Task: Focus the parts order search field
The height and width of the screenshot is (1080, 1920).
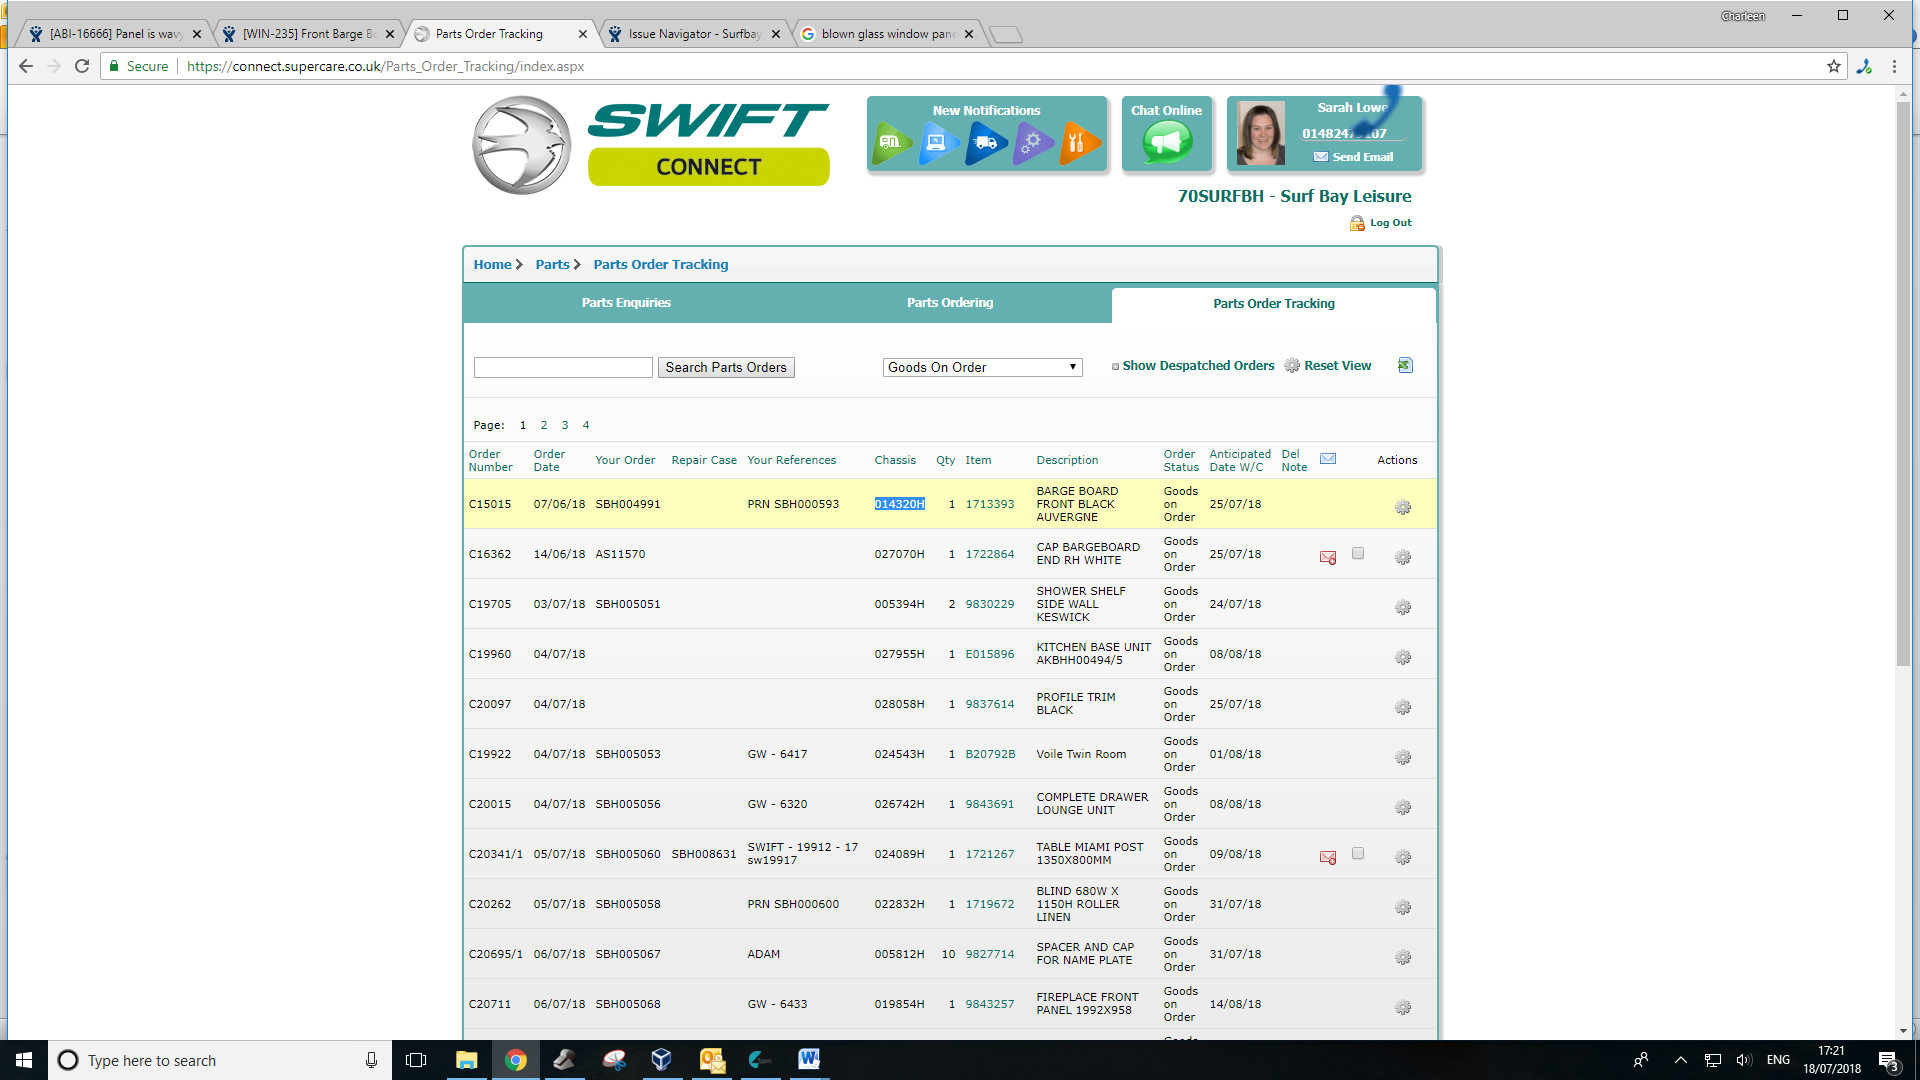Action: (x=563, y=367)
